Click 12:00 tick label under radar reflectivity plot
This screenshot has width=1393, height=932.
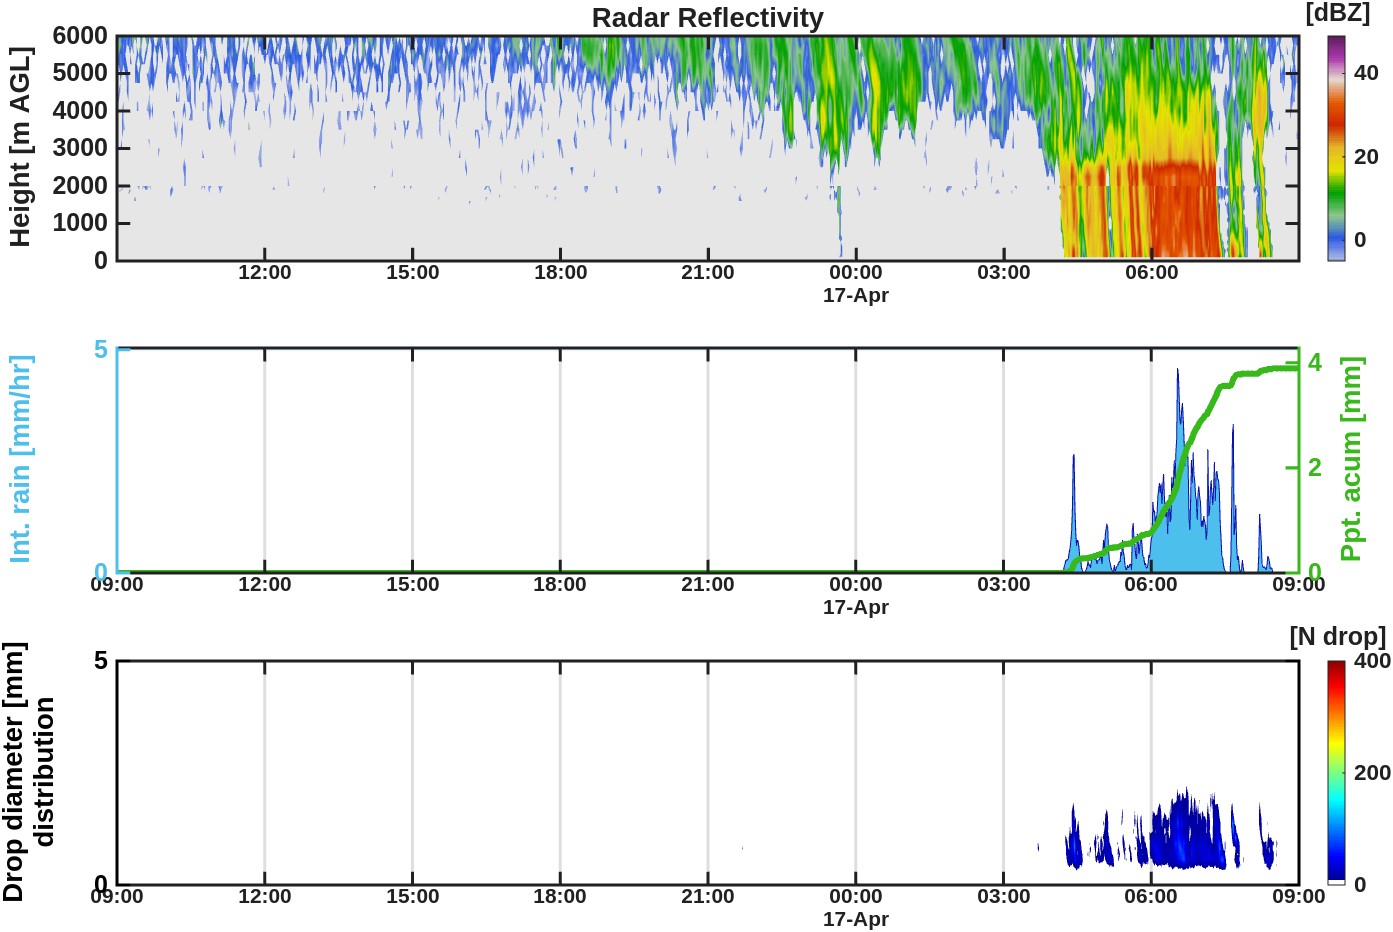[x=264, y=273]
